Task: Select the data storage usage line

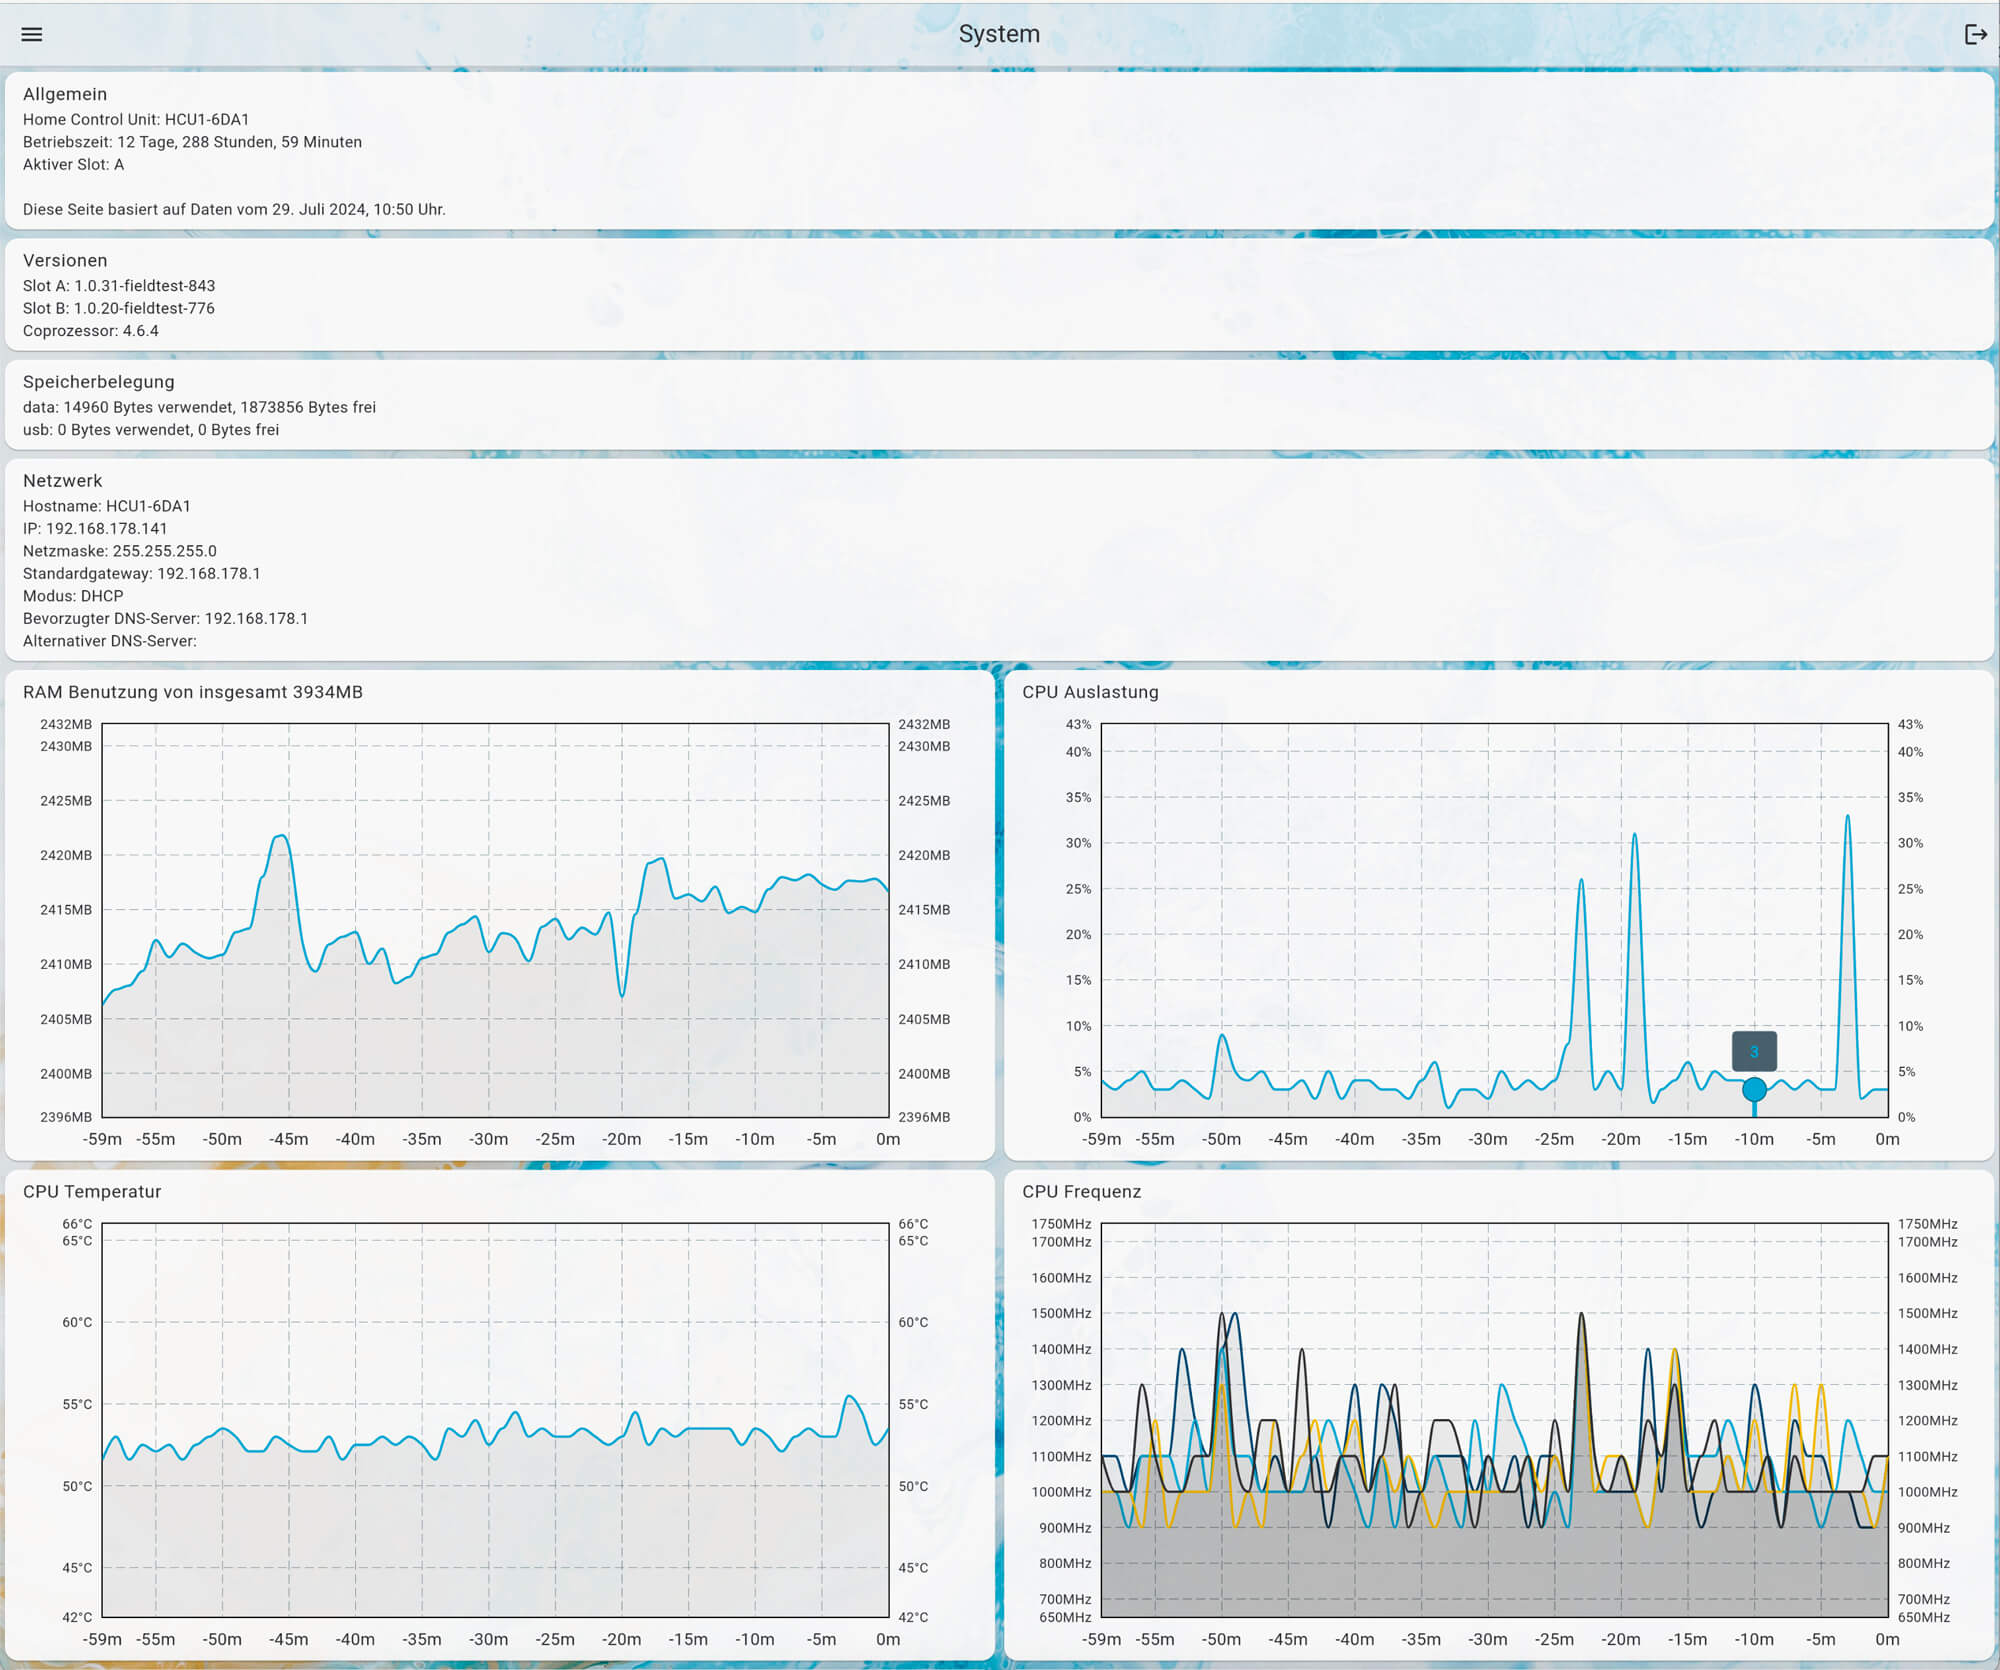Action: pyautogui.click(x=199, y=407)
